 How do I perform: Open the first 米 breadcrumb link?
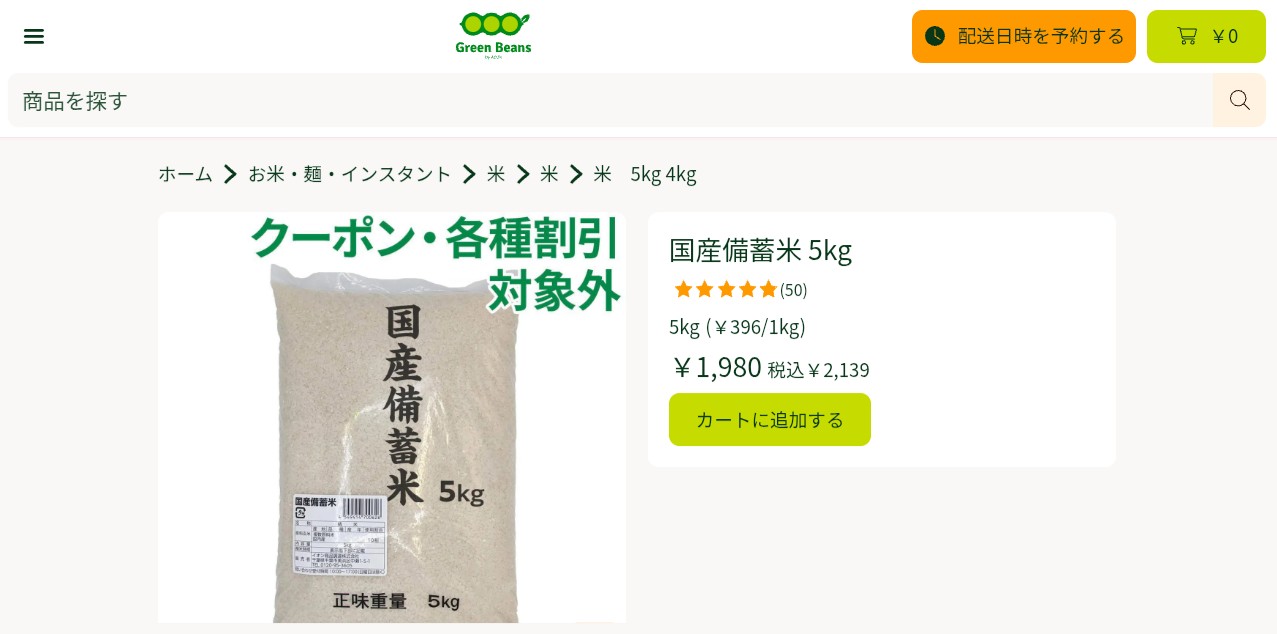coord(496,174)
